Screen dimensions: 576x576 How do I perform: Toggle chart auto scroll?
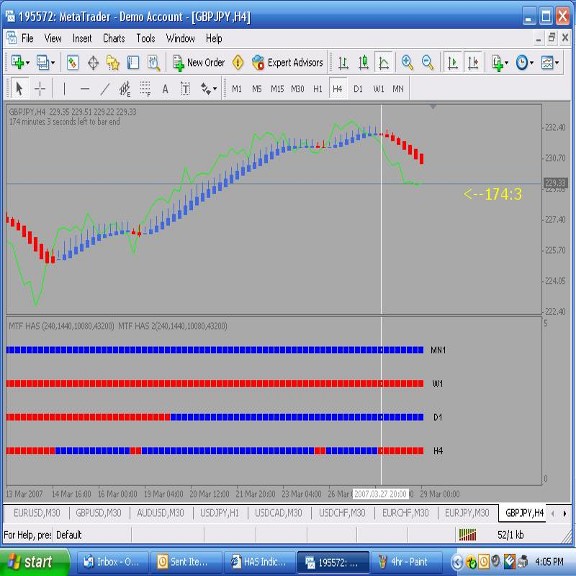coord(453,63)
